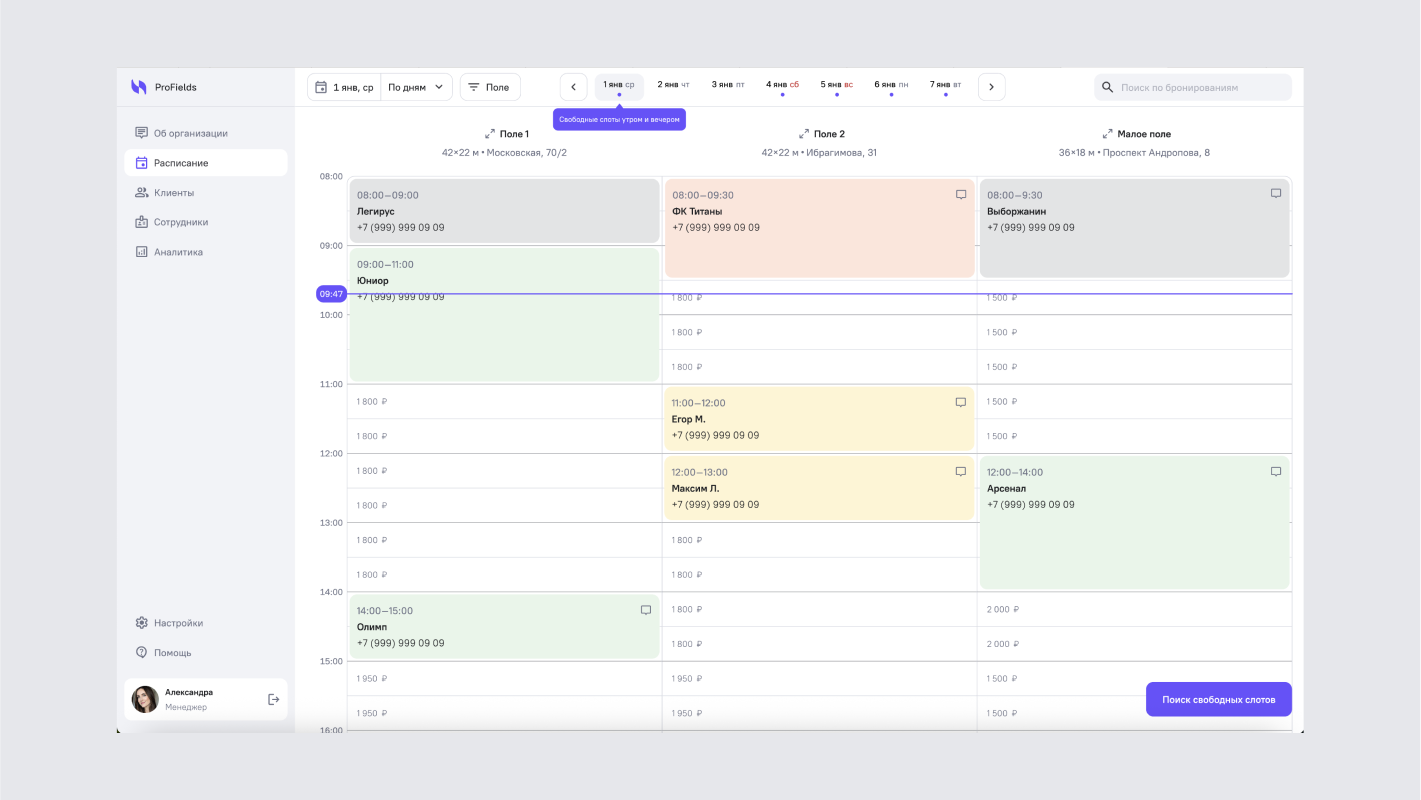This screenshot has width=1421, height=800.
Task: Go to previous week with left chevron
Action: click(x=573, y=87)
